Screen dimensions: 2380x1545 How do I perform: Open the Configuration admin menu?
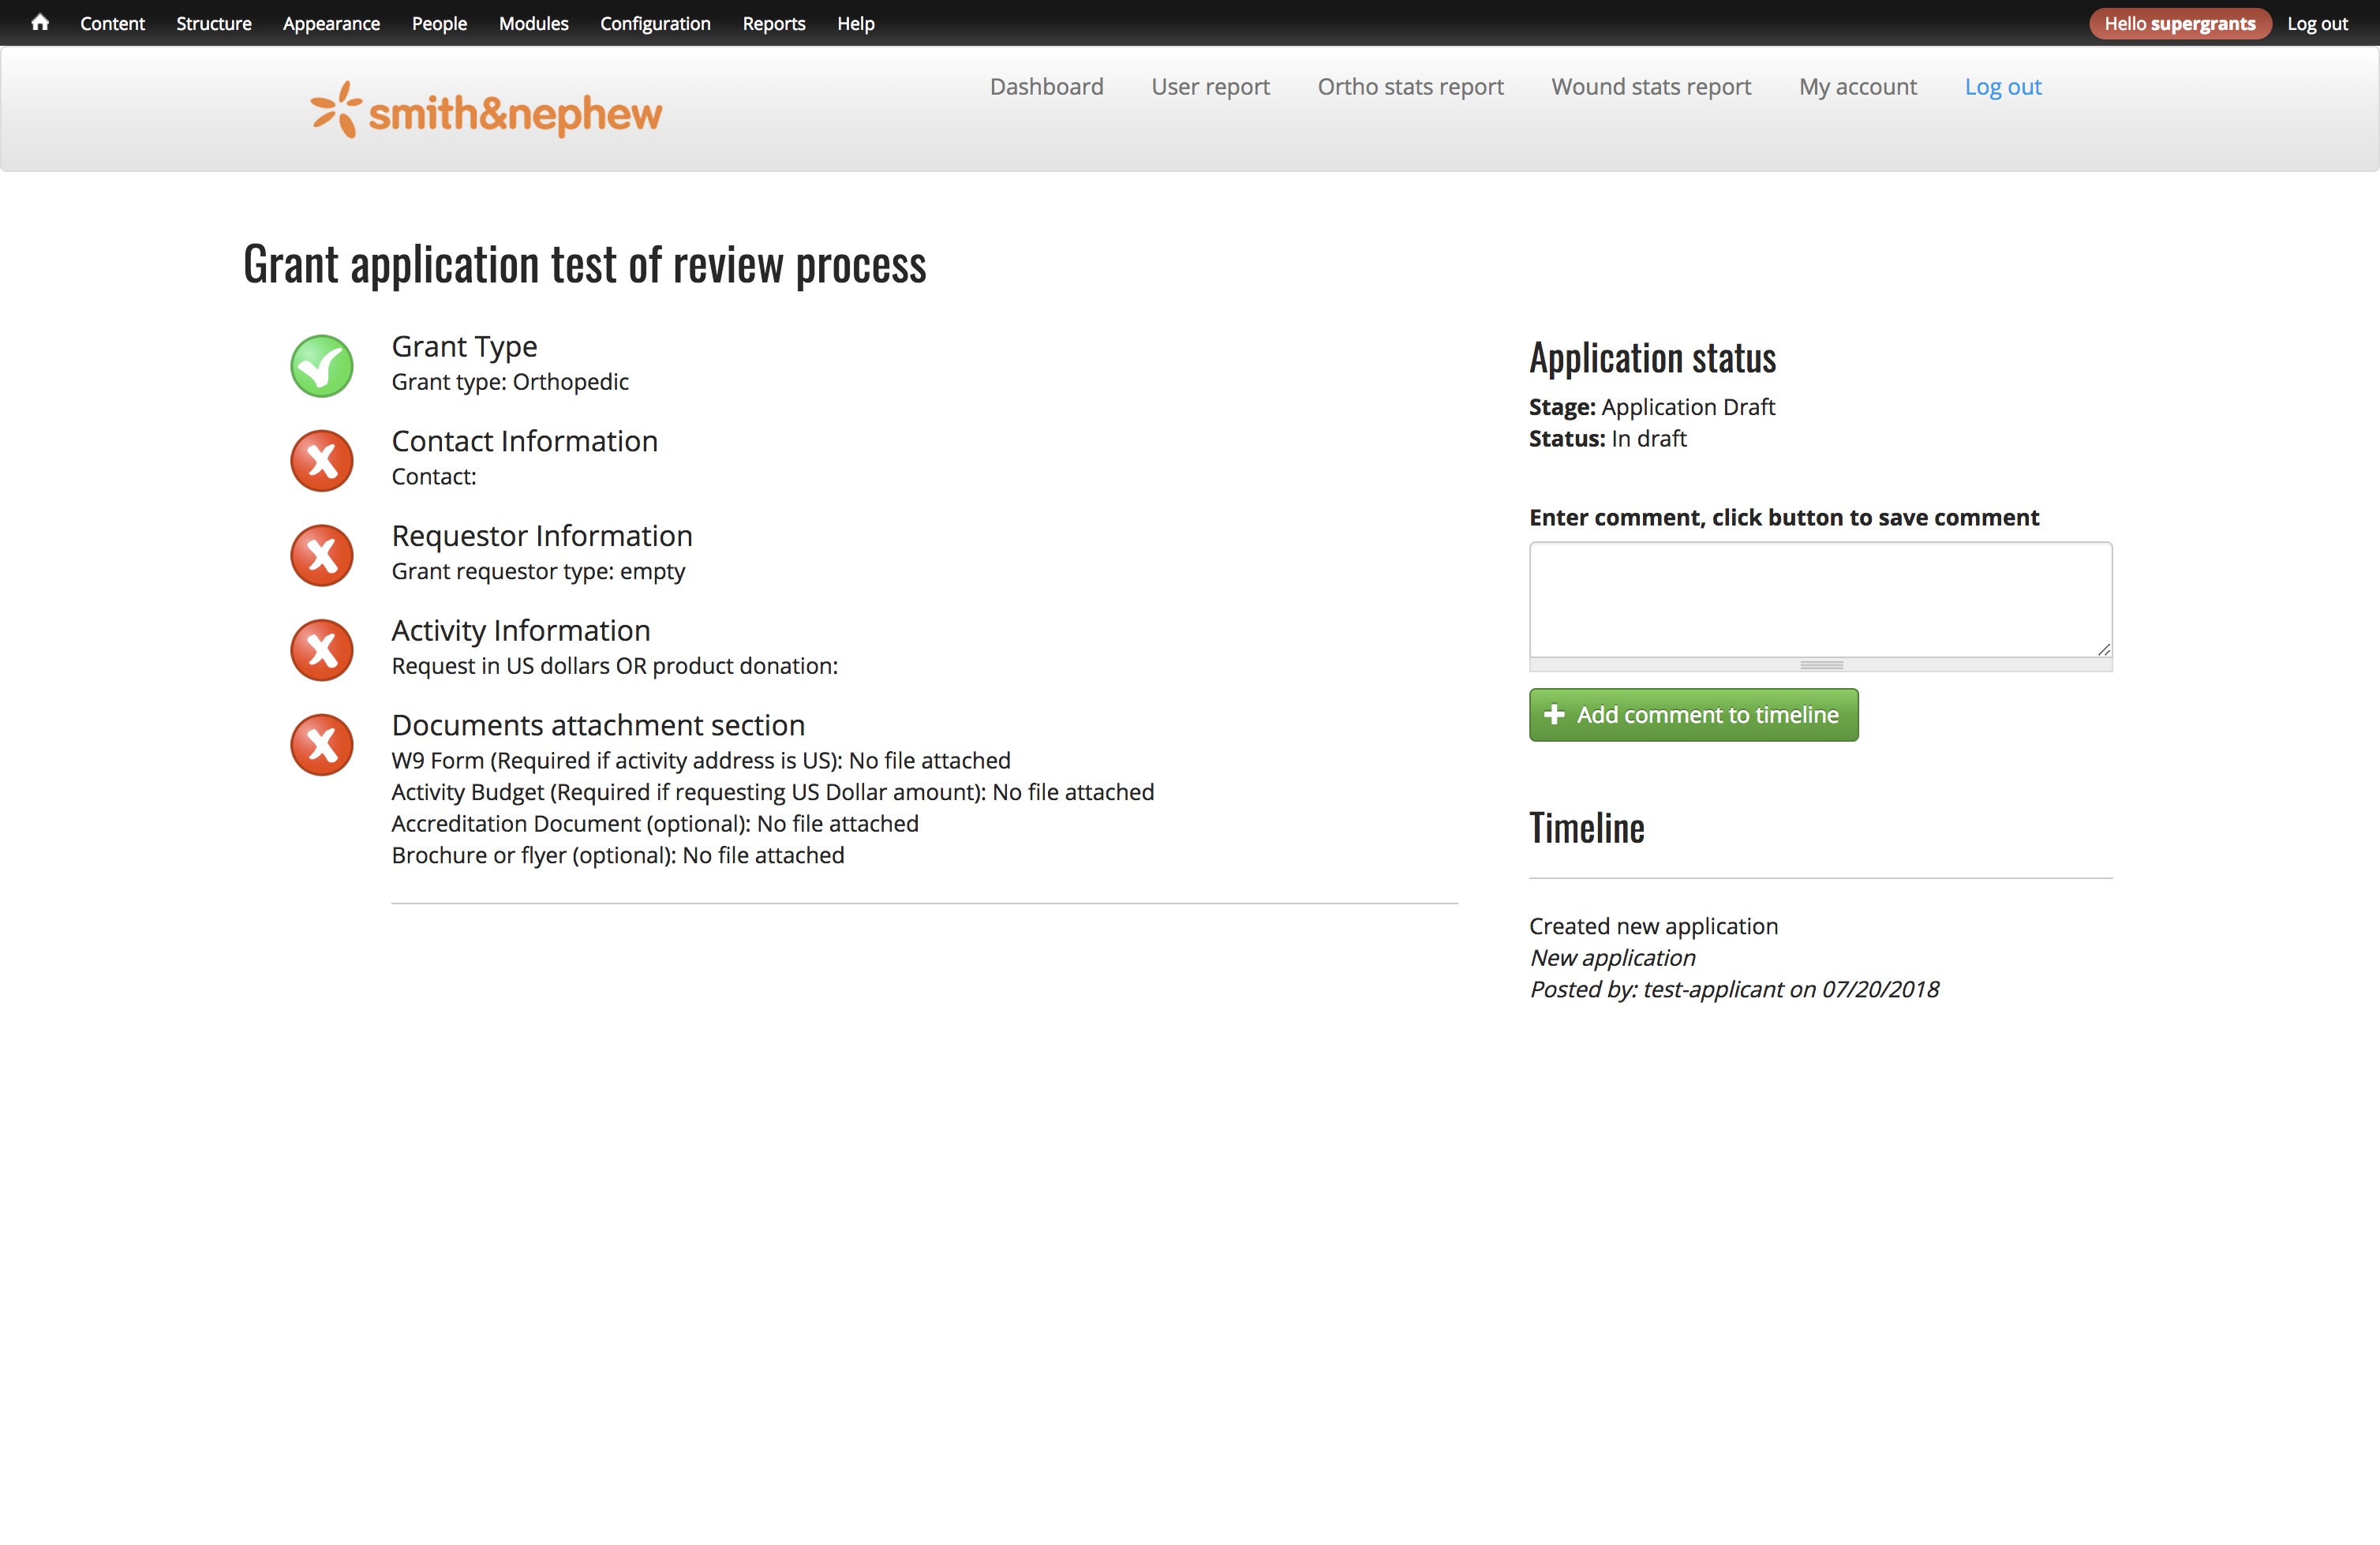point(655,23)
